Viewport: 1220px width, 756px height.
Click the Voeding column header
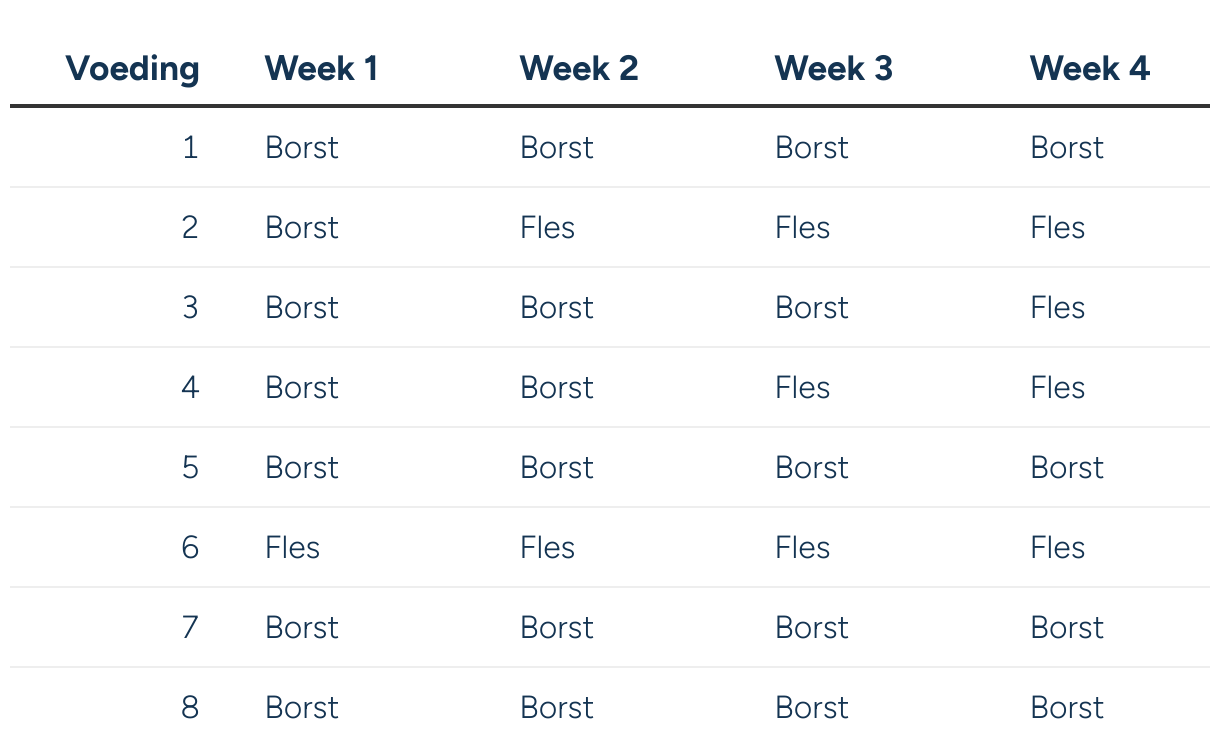pos(132,69)
